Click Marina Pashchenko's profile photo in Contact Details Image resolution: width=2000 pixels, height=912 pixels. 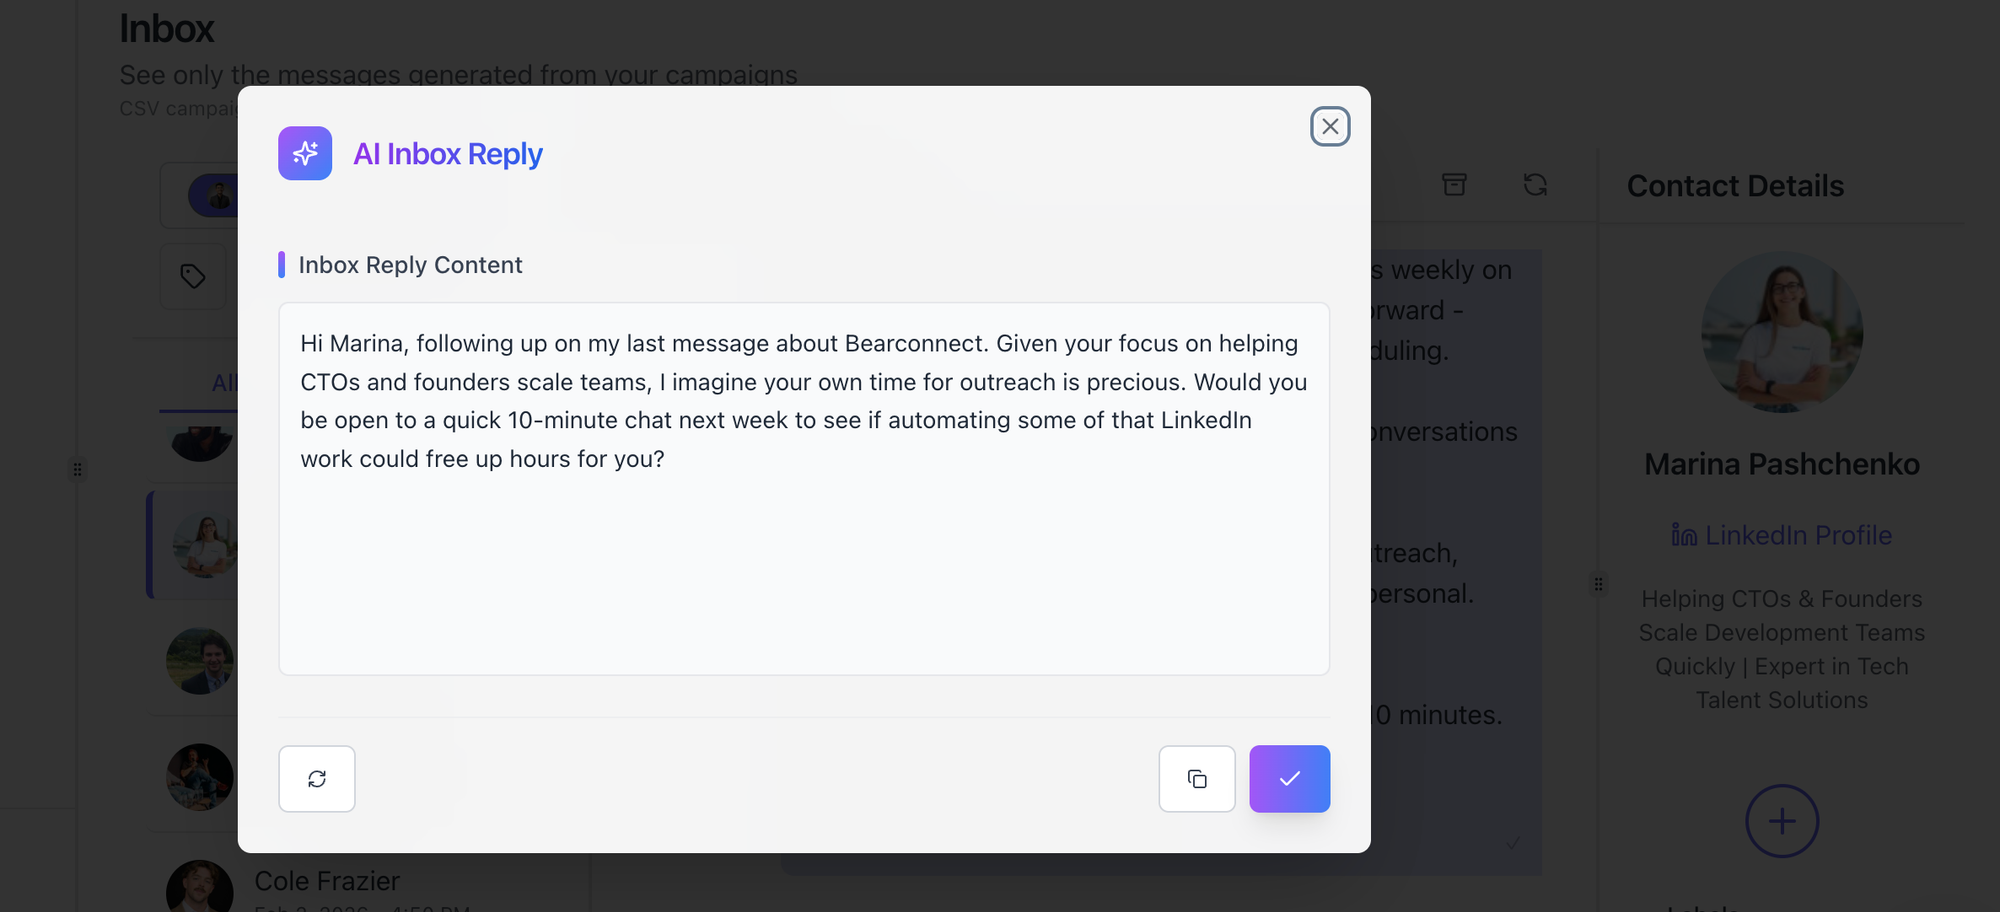pyautogui.click(x=1781, y=332)
